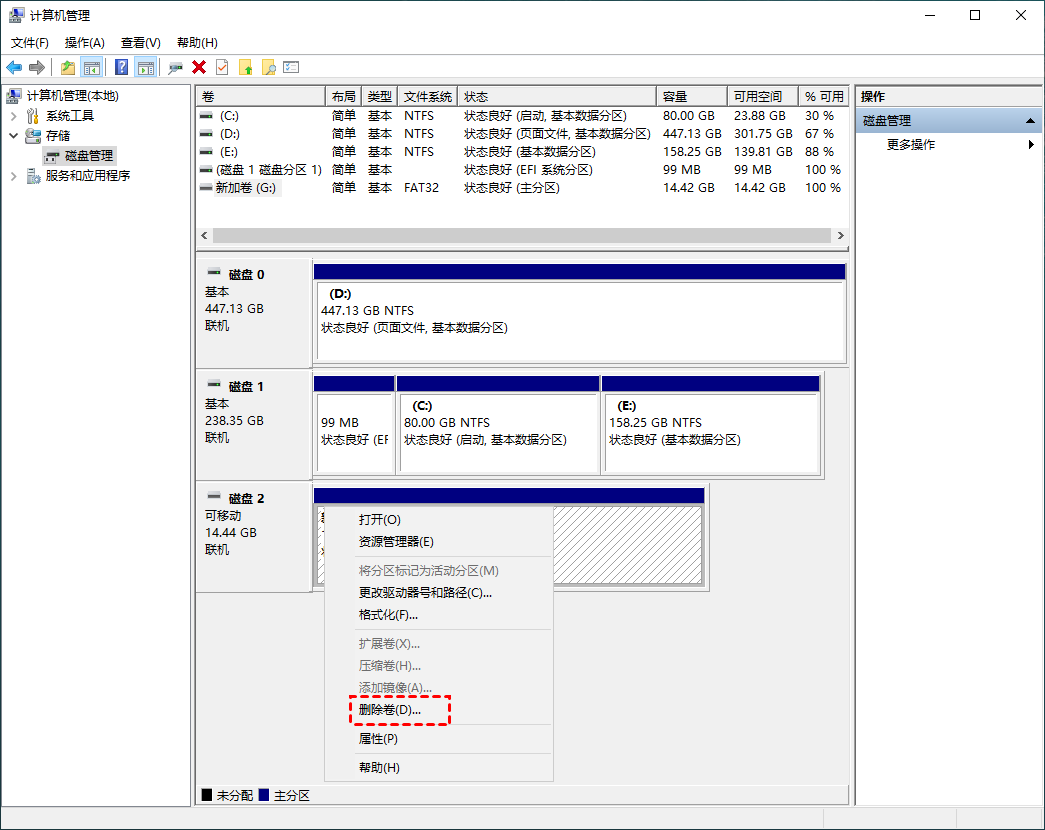The width and height of the screenshot is (1045, 830).
Task: Click the 服务和应用程序 icon in tree
Action: click(x=33, y=176)
